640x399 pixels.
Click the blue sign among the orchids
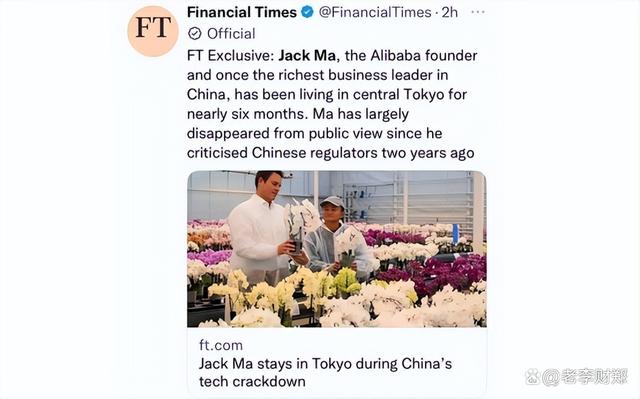(x=455, y=233)
